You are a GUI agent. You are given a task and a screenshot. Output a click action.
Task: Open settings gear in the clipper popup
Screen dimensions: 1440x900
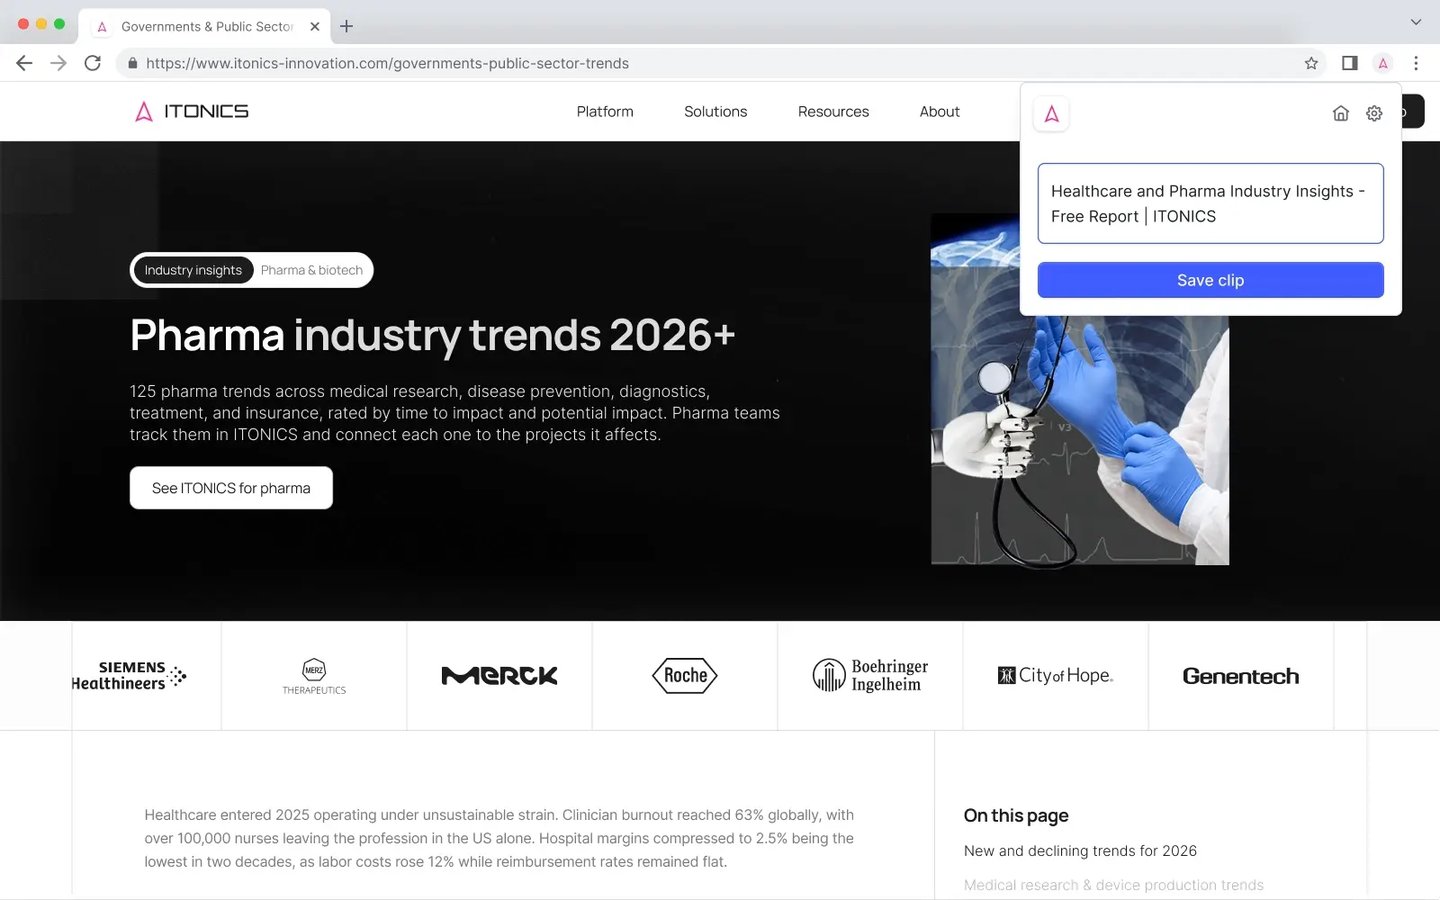1374,113
